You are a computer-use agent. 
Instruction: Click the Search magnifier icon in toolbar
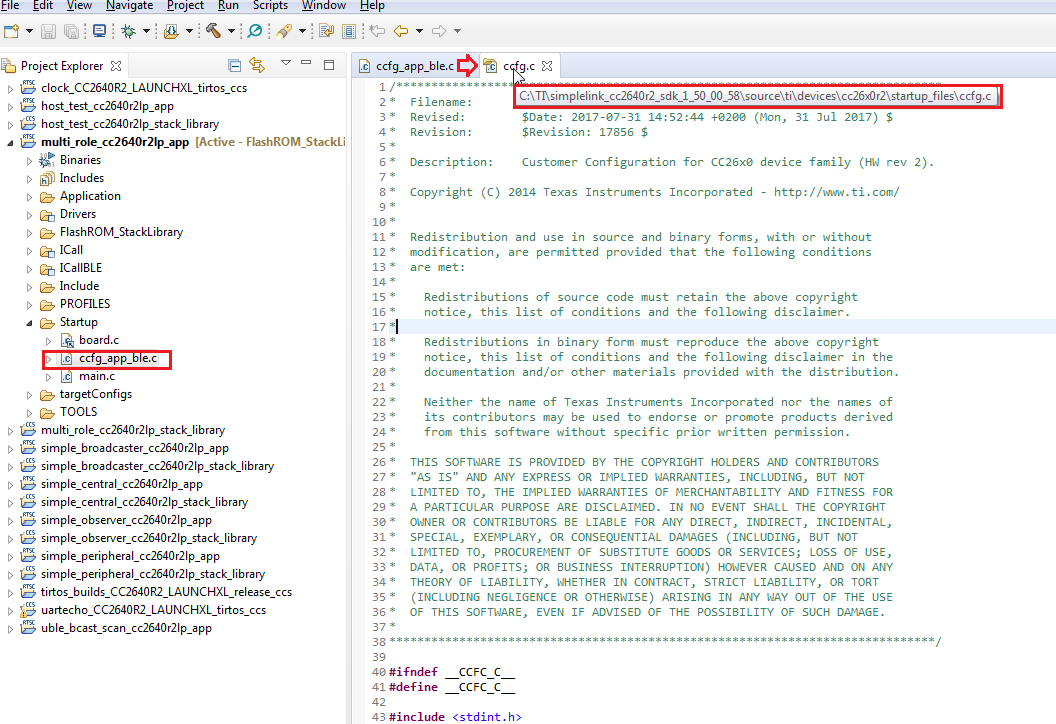point(255,31)
